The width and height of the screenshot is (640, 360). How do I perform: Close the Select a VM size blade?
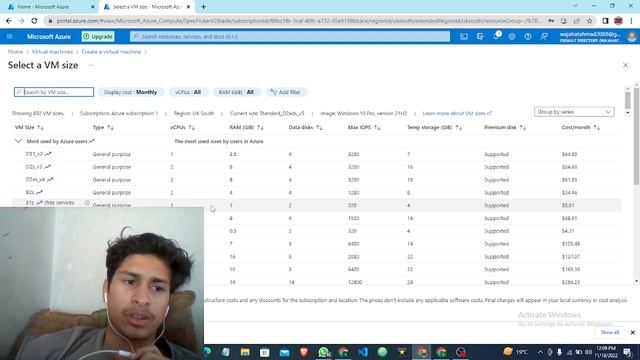click(x=625, y=65)
